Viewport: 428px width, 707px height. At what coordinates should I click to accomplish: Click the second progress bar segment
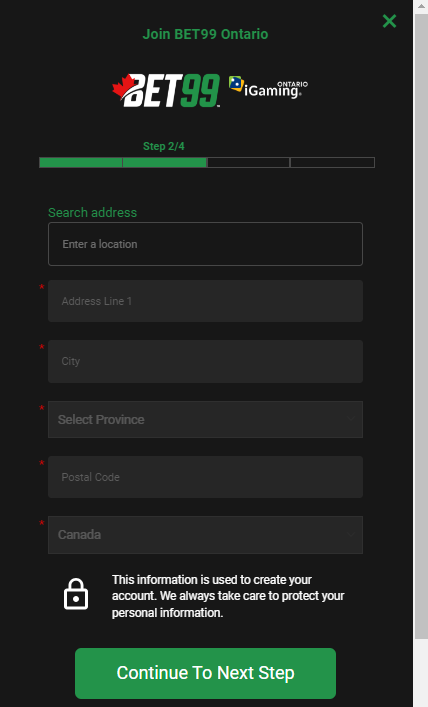pyautogui.click(x=165, y=162)
